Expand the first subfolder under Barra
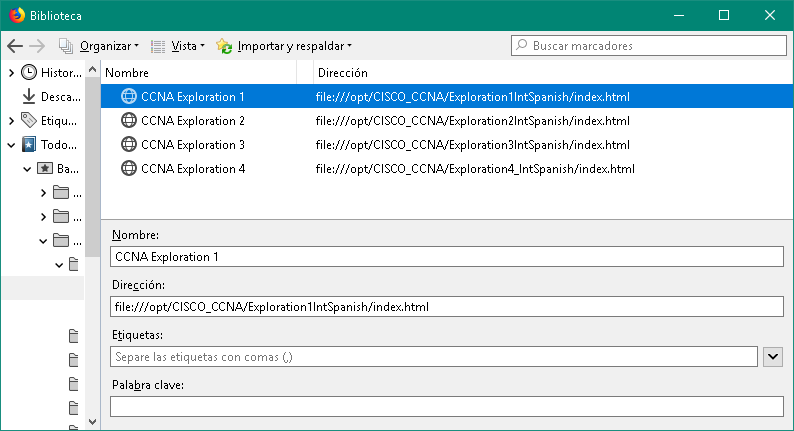This screenshot has height=431, width=794. tap(44, 193)
